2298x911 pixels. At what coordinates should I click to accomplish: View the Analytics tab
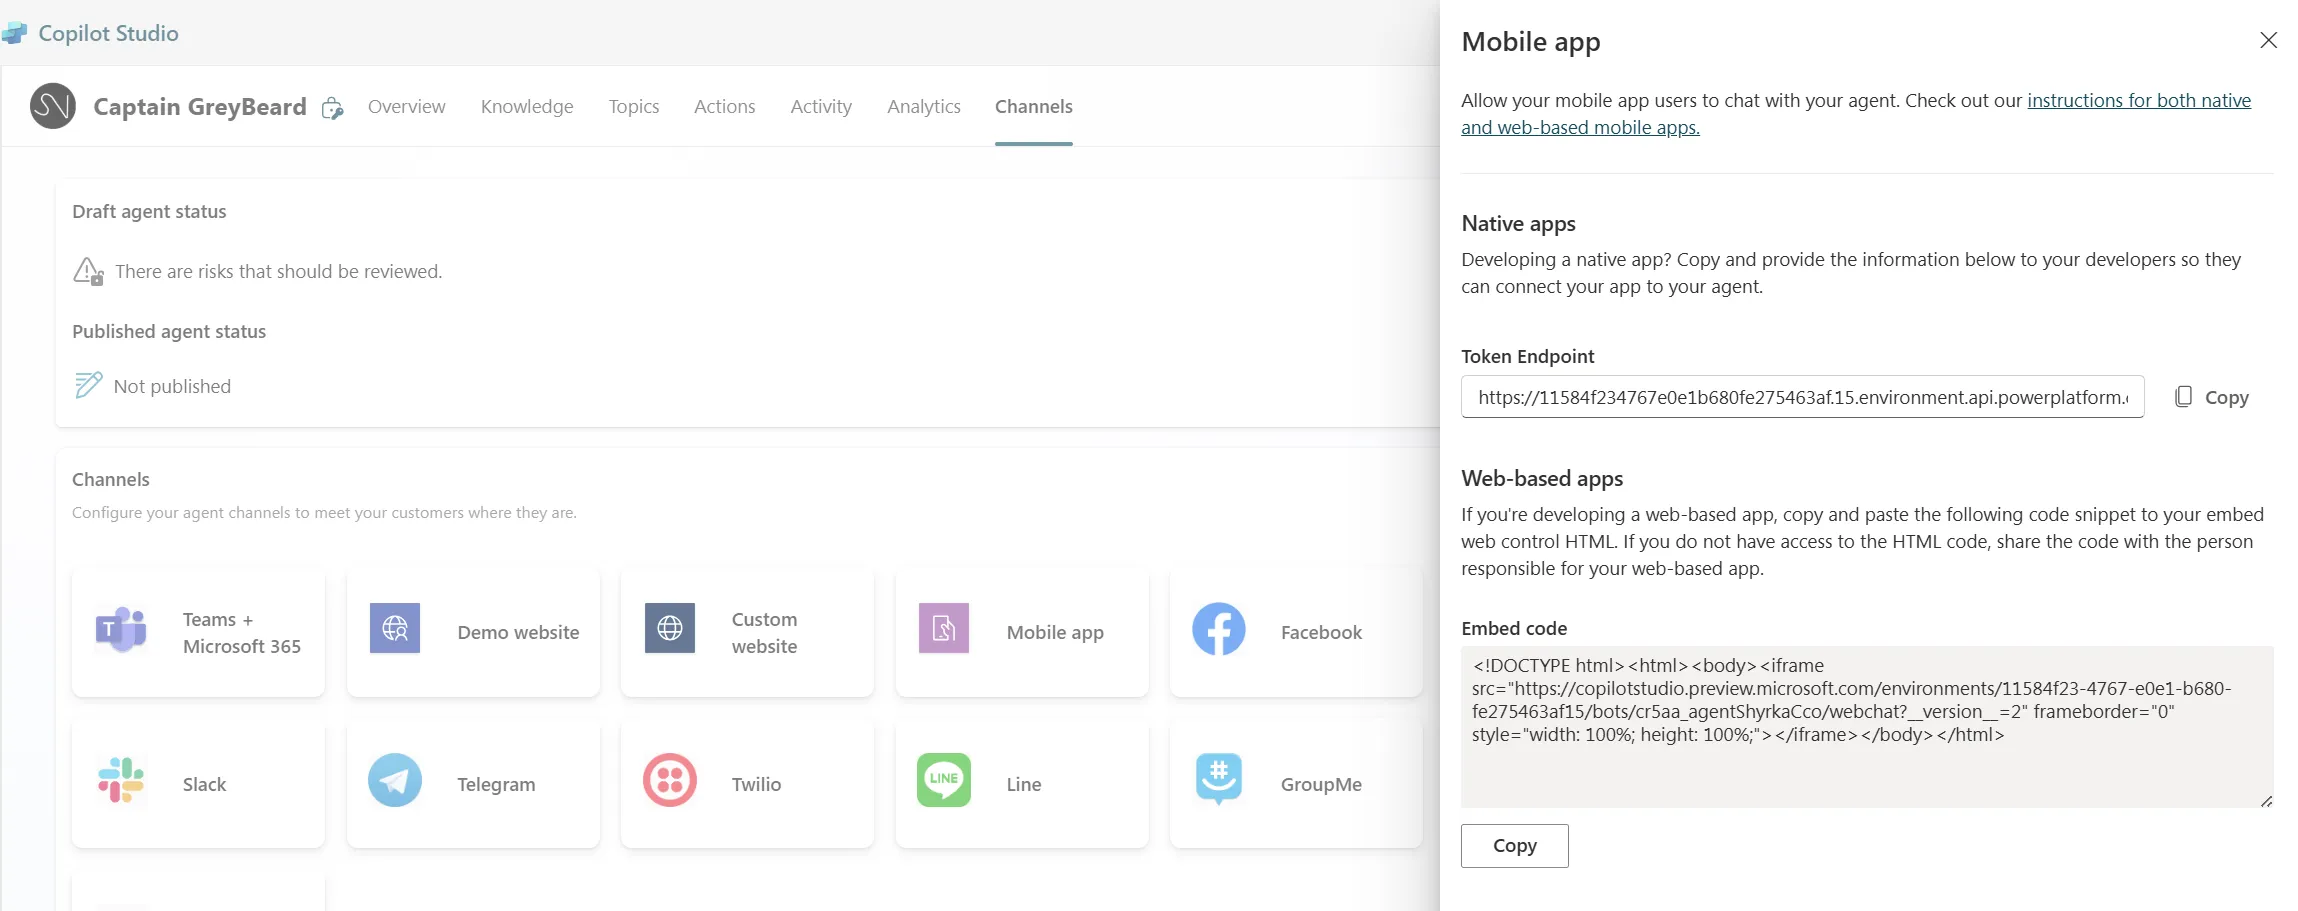coord(924,106)
